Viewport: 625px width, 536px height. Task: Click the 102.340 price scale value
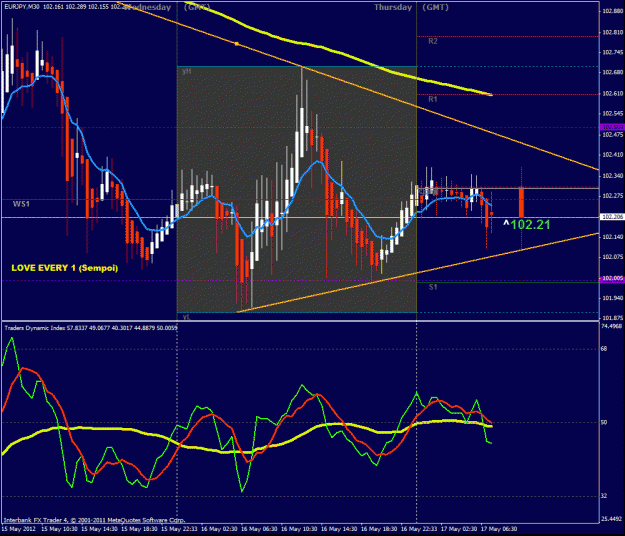(x=613, y=176)
